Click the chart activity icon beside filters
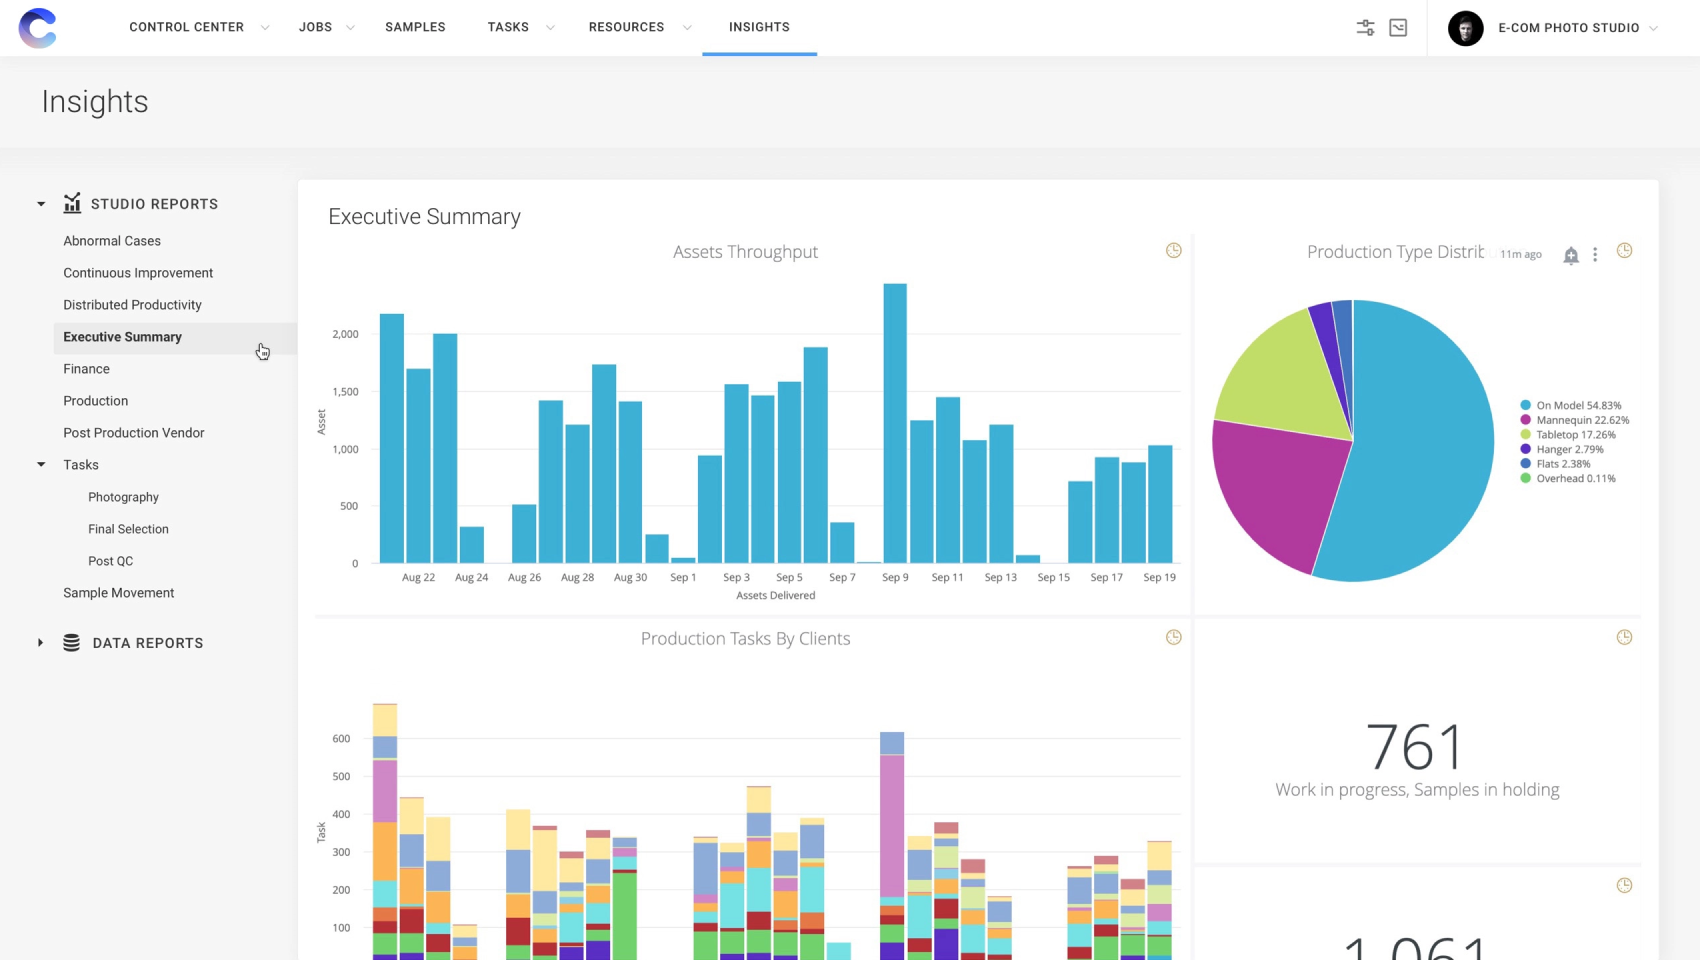The width and height of the screenshot is (1700, 960). pyautogui.click(x=1400, y=27)
